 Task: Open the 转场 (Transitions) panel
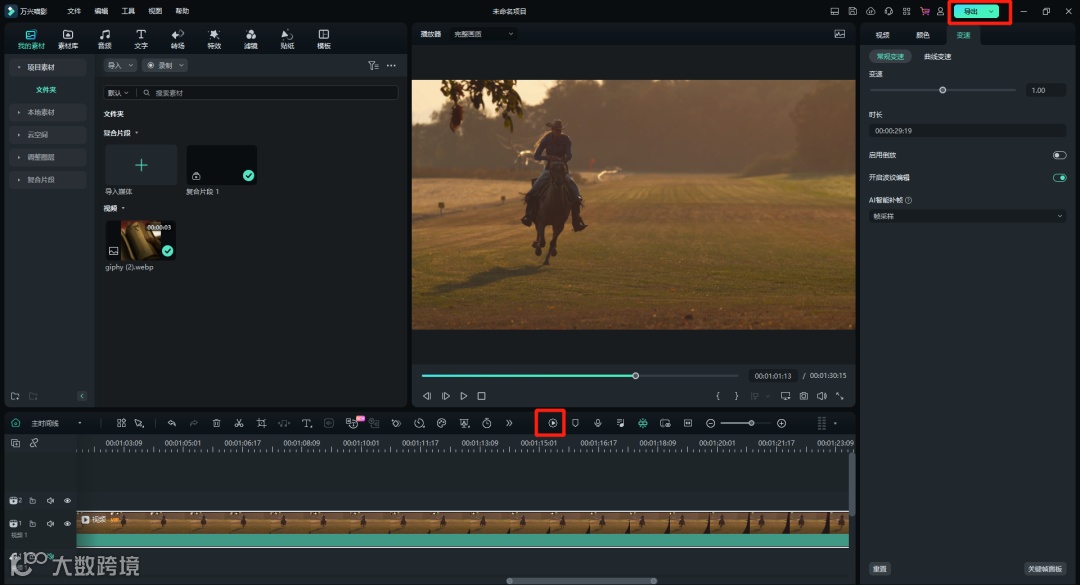[x=177, y=39]
